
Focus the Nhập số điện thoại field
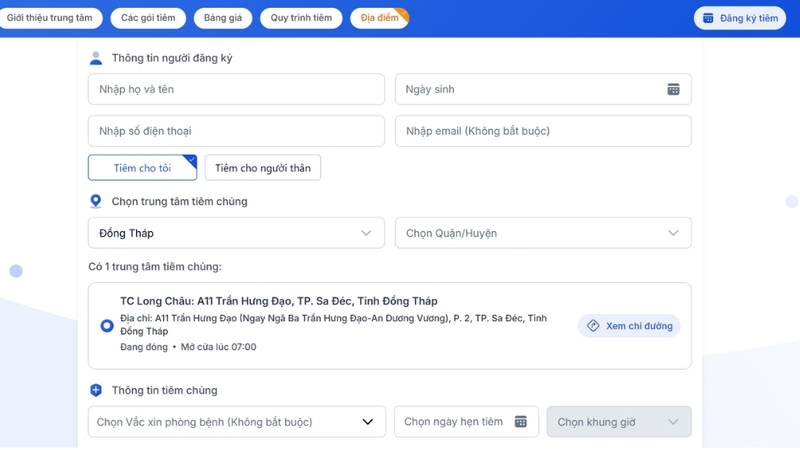click(x=236, y=131)
